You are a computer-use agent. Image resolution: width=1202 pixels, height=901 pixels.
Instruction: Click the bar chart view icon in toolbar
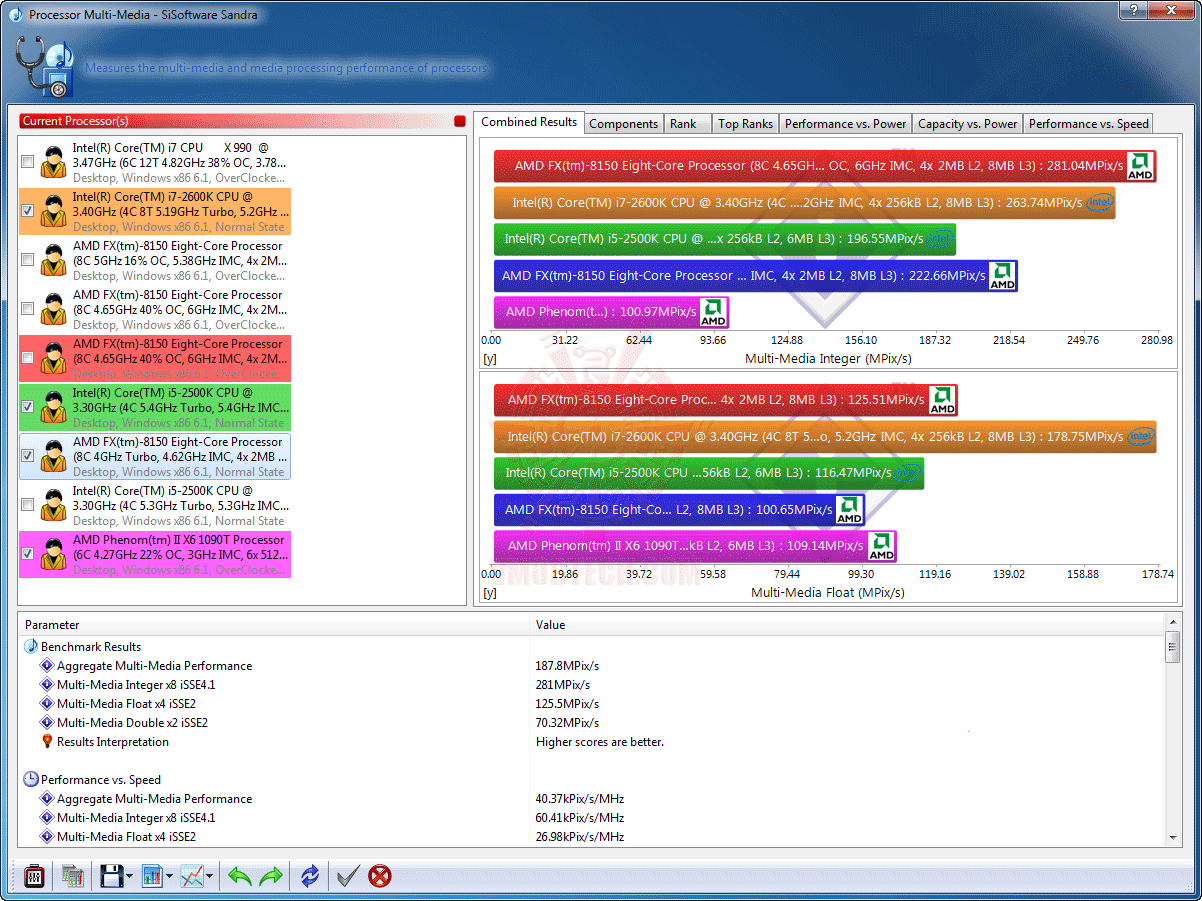pos(152,877)
